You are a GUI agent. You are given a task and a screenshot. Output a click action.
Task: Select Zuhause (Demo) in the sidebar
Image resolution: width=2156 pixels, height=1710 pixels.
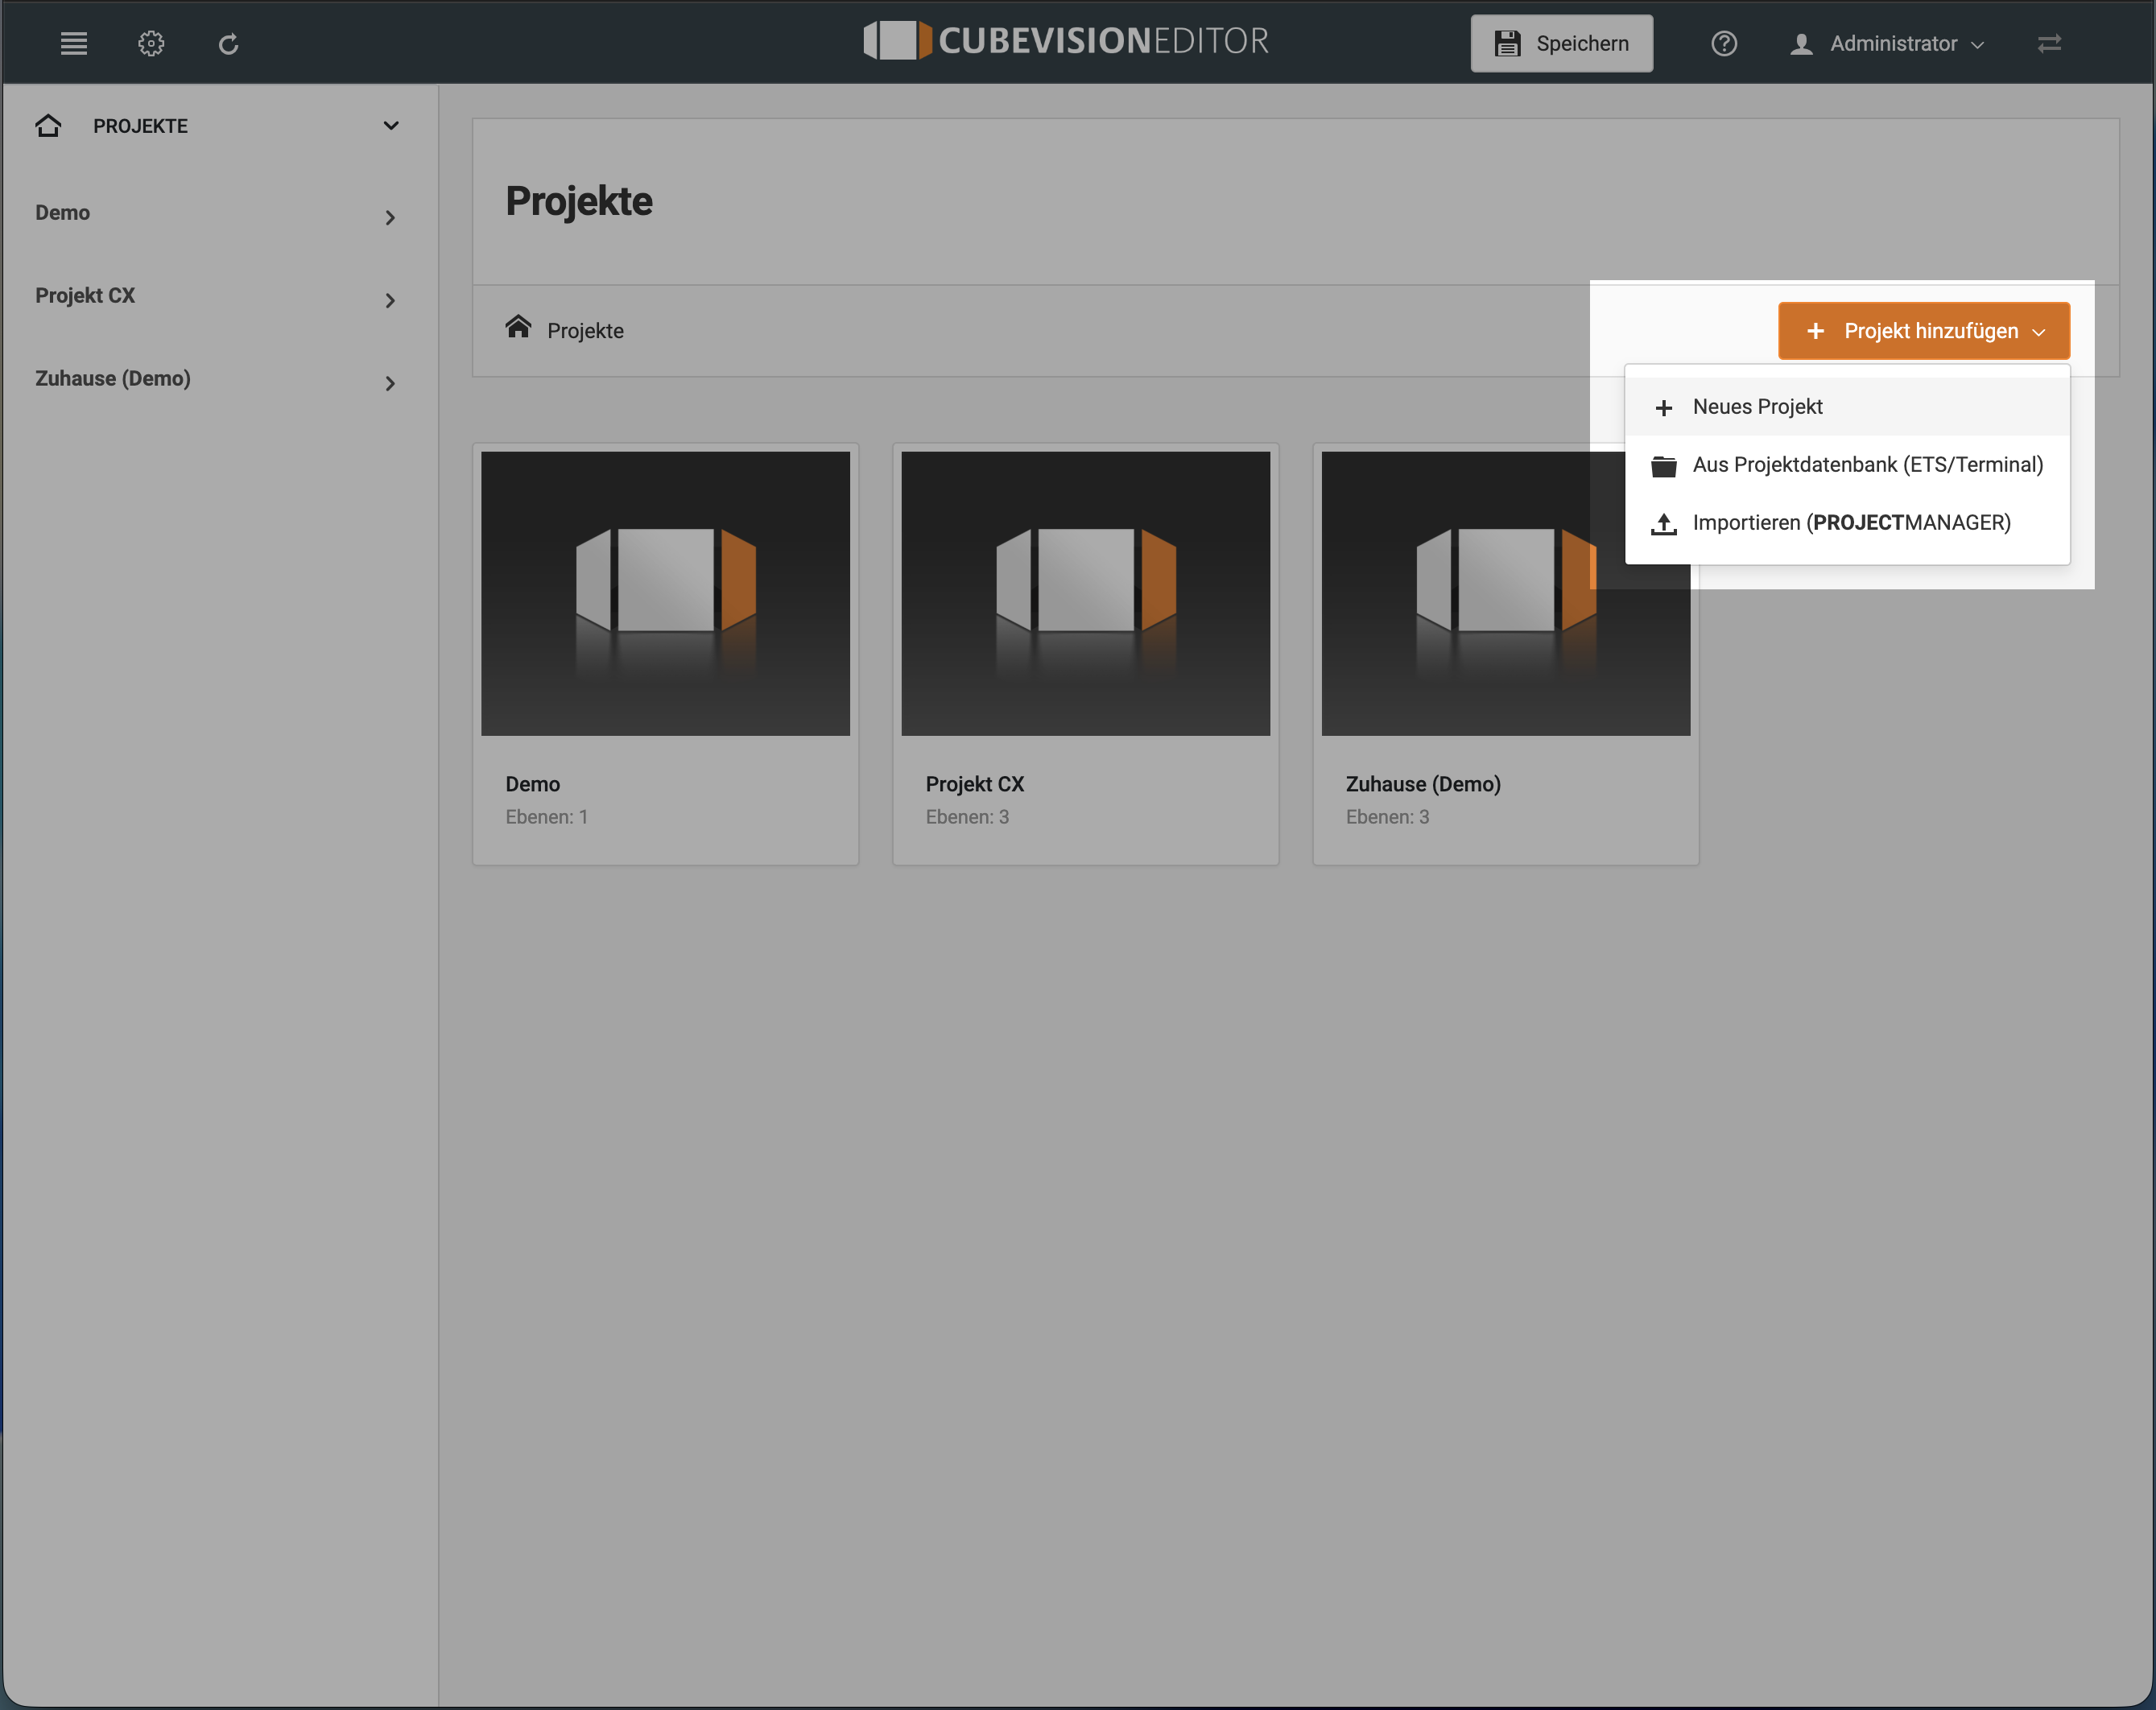coord(113,378)
